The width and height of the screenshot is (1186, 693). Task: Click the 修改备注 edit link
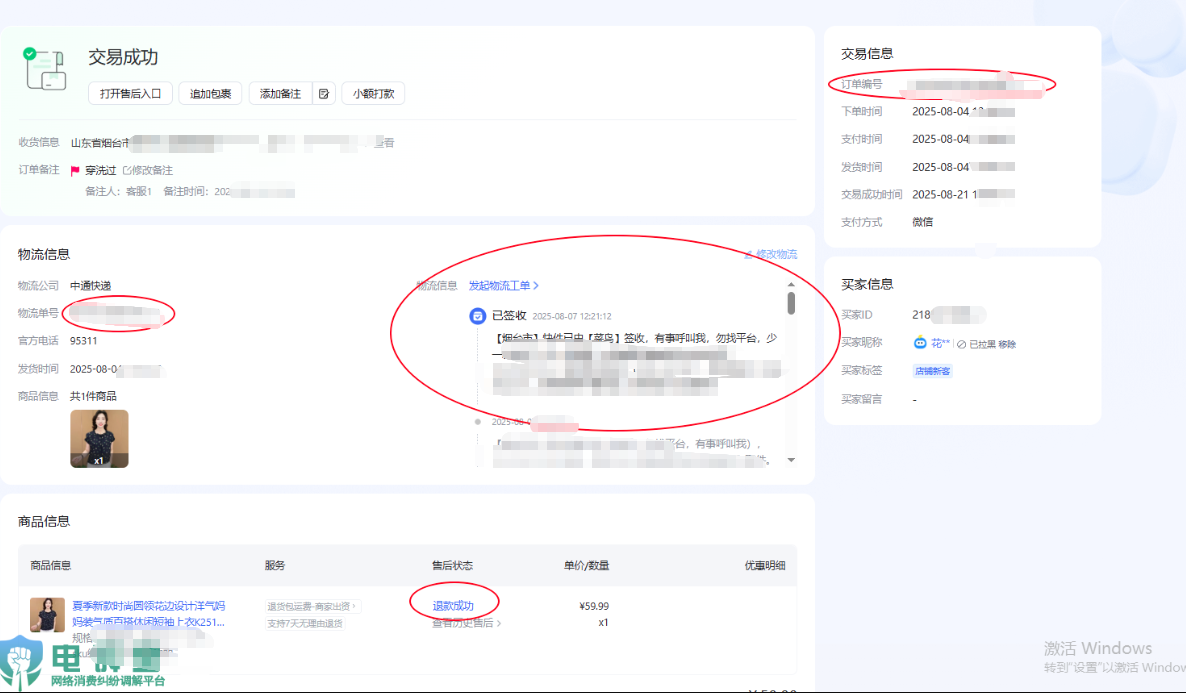[x=147, y=170]
